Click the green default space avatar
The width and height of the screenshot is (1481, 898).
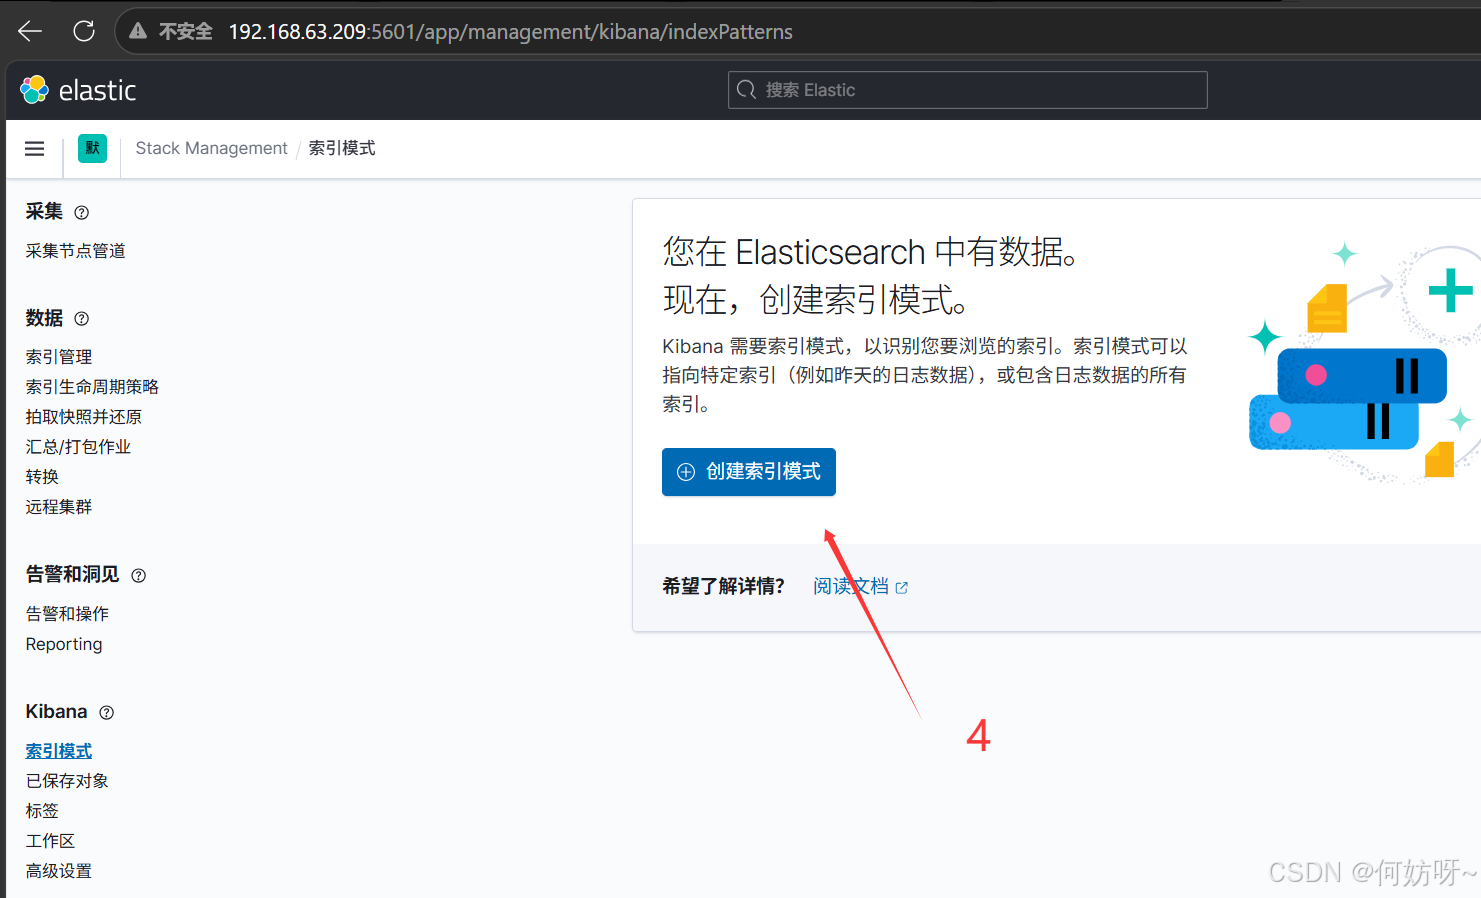[x=92, y=148]
